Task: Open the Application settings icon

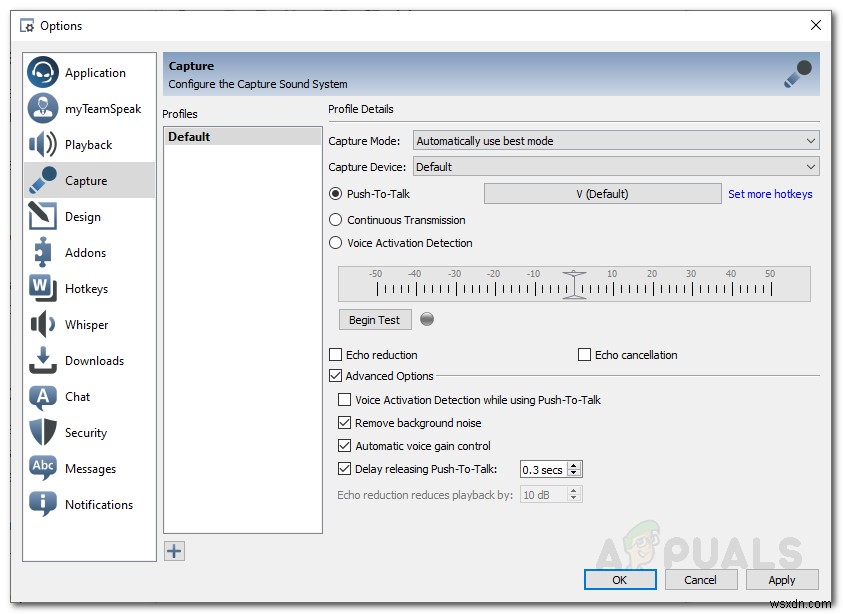Action: coord(41,72)
